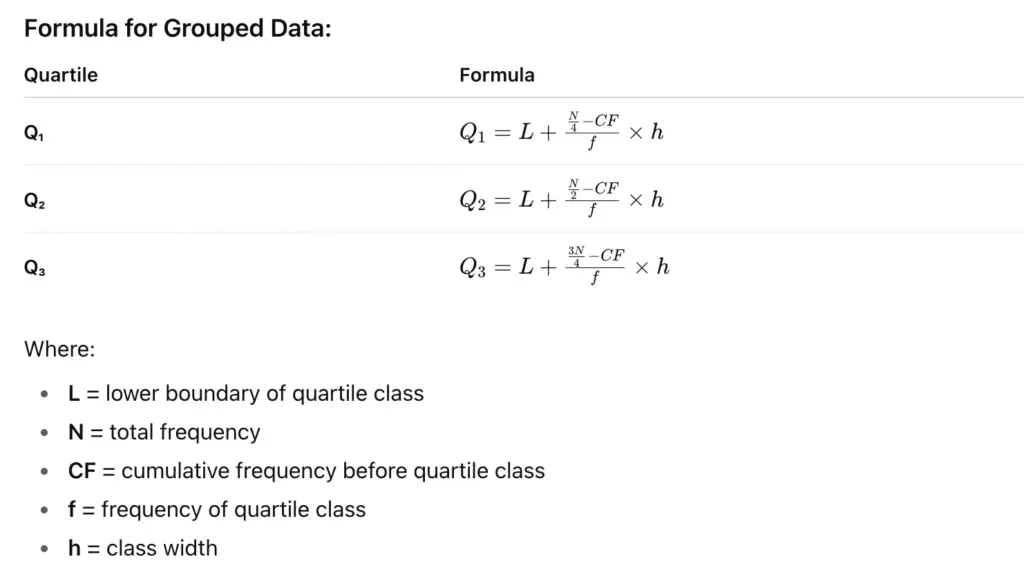The width and height of the screenshot is (1024, 568).
Task: Click the Q2 formula equation
Action: click(x=561, y=199)
